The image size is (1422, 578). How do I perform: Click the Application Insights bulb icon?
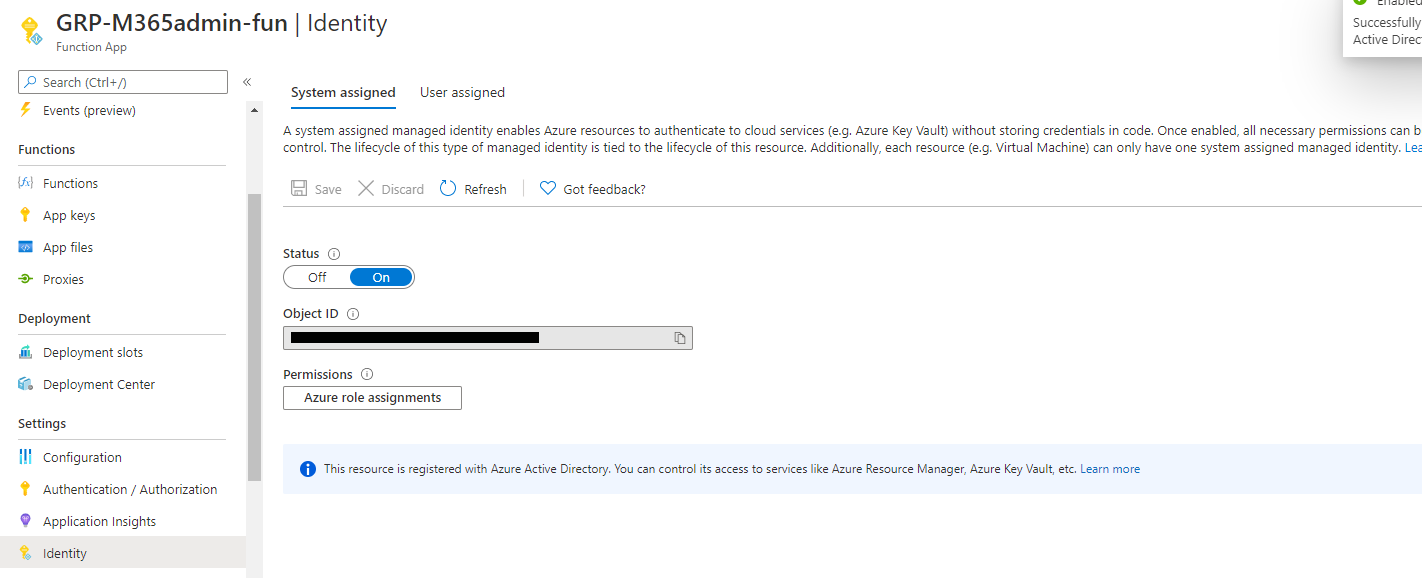26,521
